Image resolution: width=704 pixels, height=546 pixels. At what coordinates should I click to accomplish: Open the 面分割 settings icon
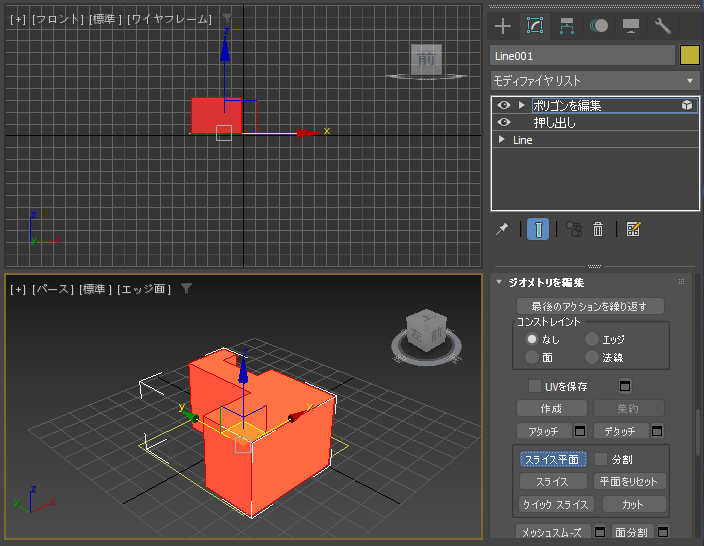click(x=663, y=532)
